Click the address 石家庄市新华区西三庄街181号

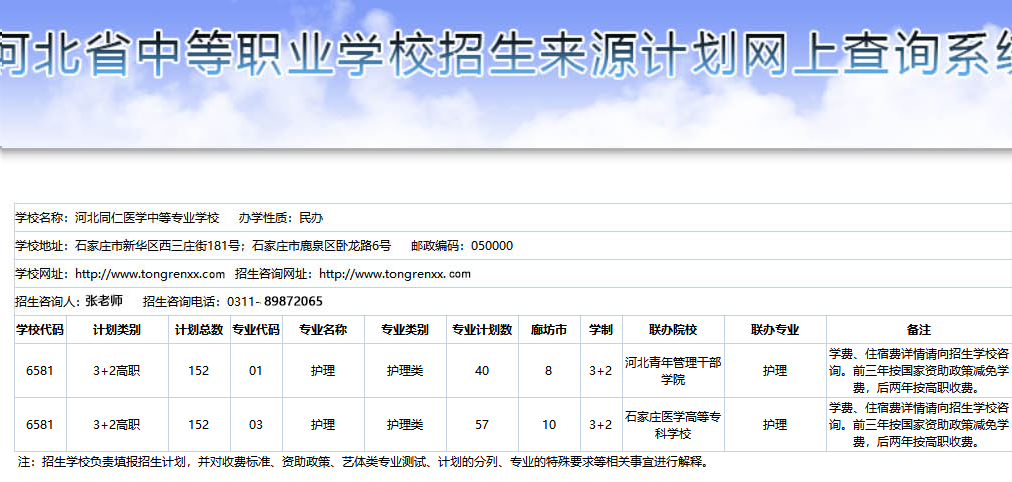pyautogui.click(x=159, y=246)
